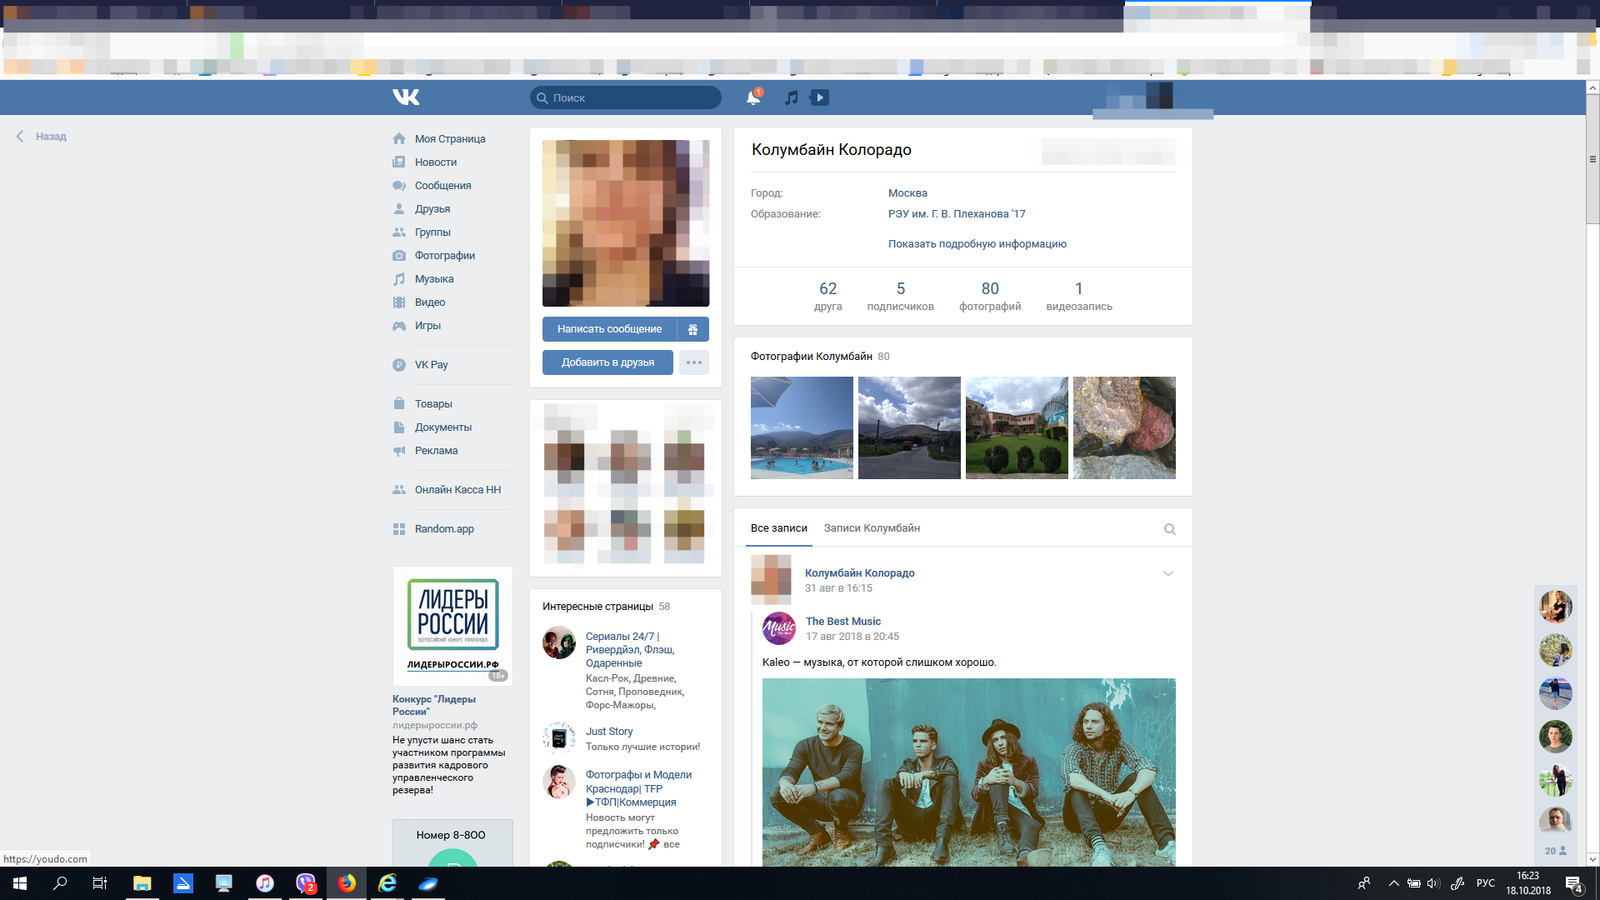The image size is (1600, 900).
Task: Click Добавить в друзья button
Action: [x=608, y=362]
